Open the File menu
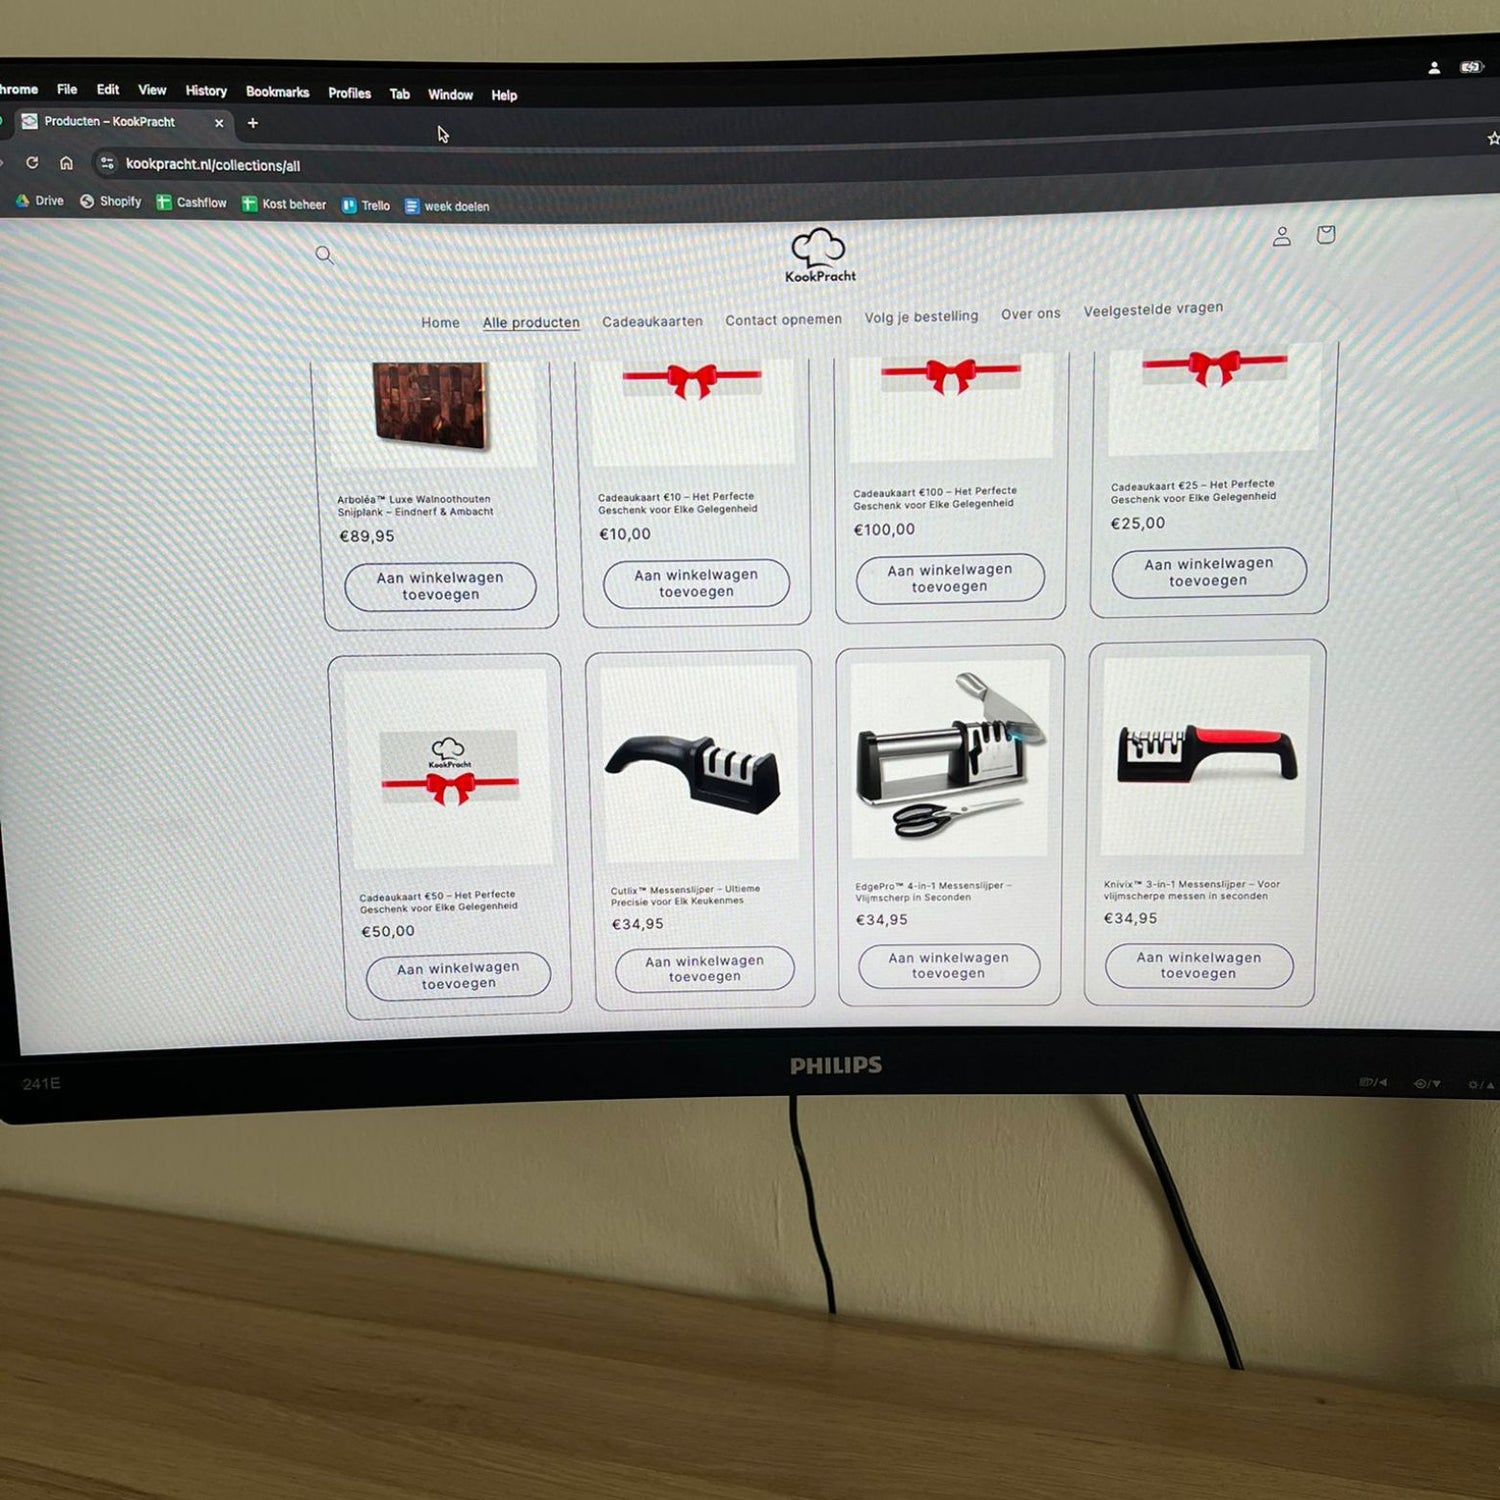Screen dimensions: 1500x1500 tap(67, 89)
